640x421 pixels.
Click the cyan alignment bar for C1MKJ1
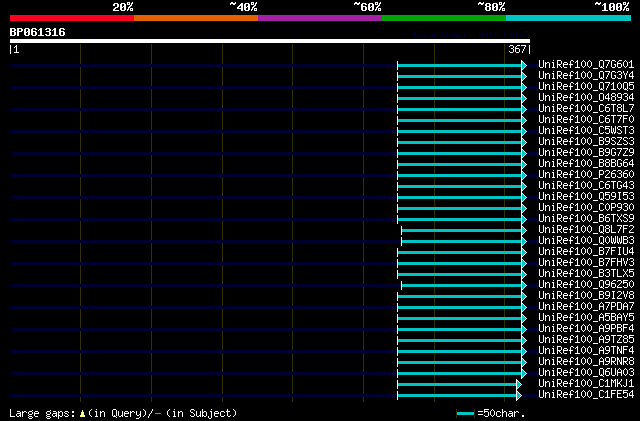click(457, 385)
